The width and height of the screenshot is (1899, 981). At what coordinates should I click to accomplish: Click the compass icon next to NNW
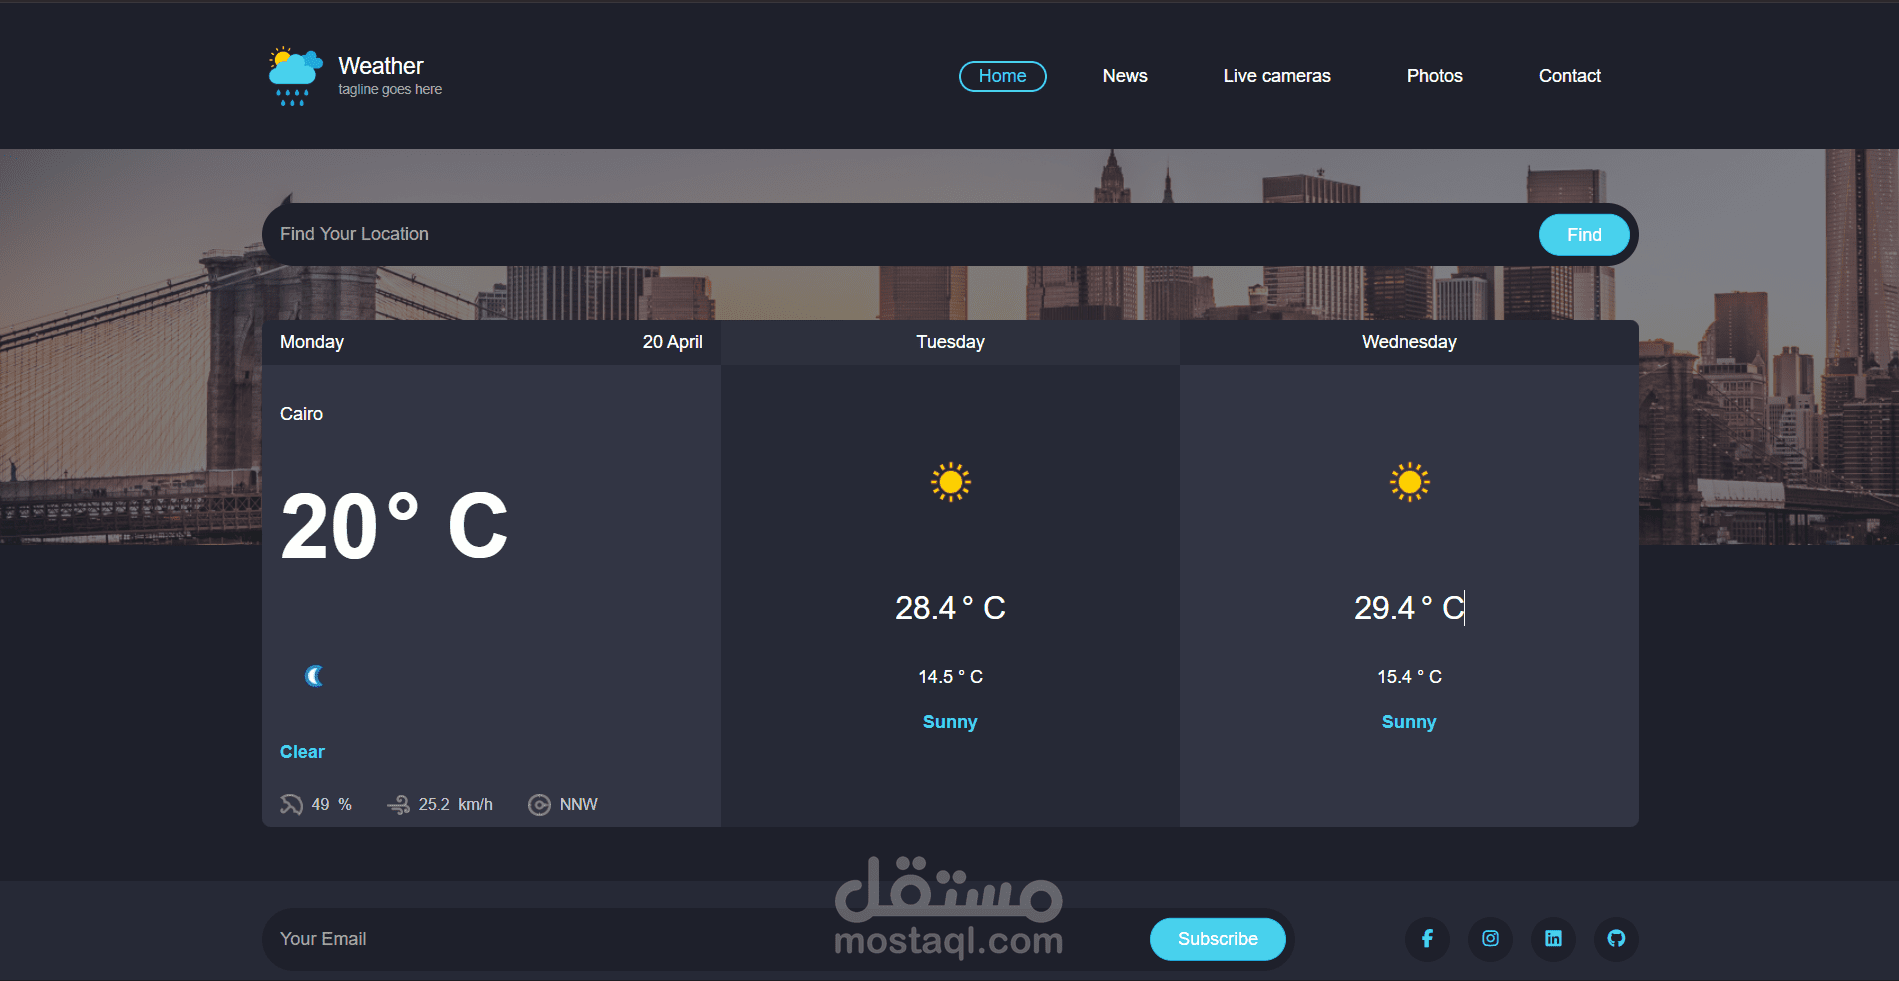click(x=539, y=804)
